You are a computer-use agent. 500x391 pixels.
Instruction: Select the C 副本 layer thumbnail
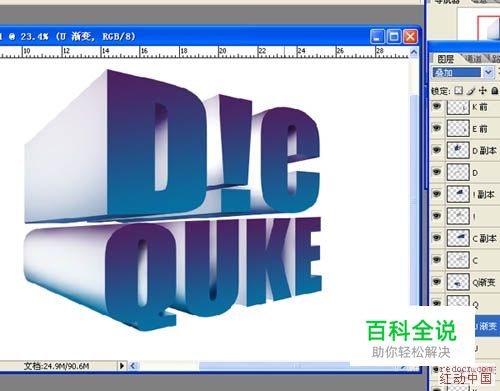pyautogui.click(x=458, y=238)
